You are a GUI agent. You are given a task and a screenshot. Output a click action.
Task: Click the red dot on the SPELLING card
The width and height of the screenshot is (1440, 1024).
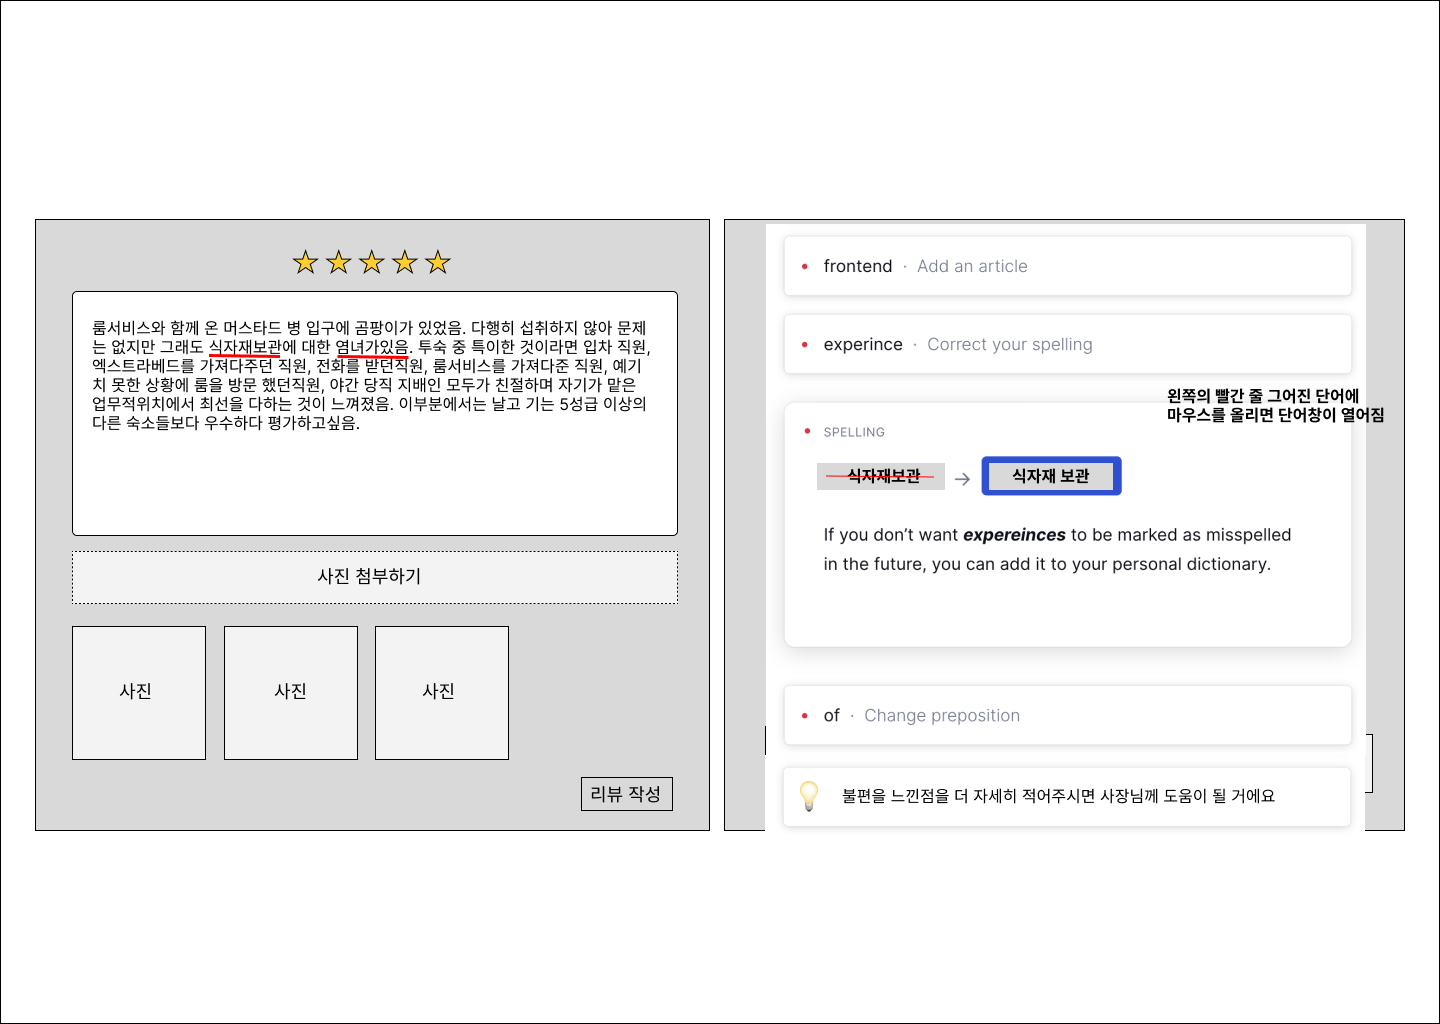click(x=808, y=431)
